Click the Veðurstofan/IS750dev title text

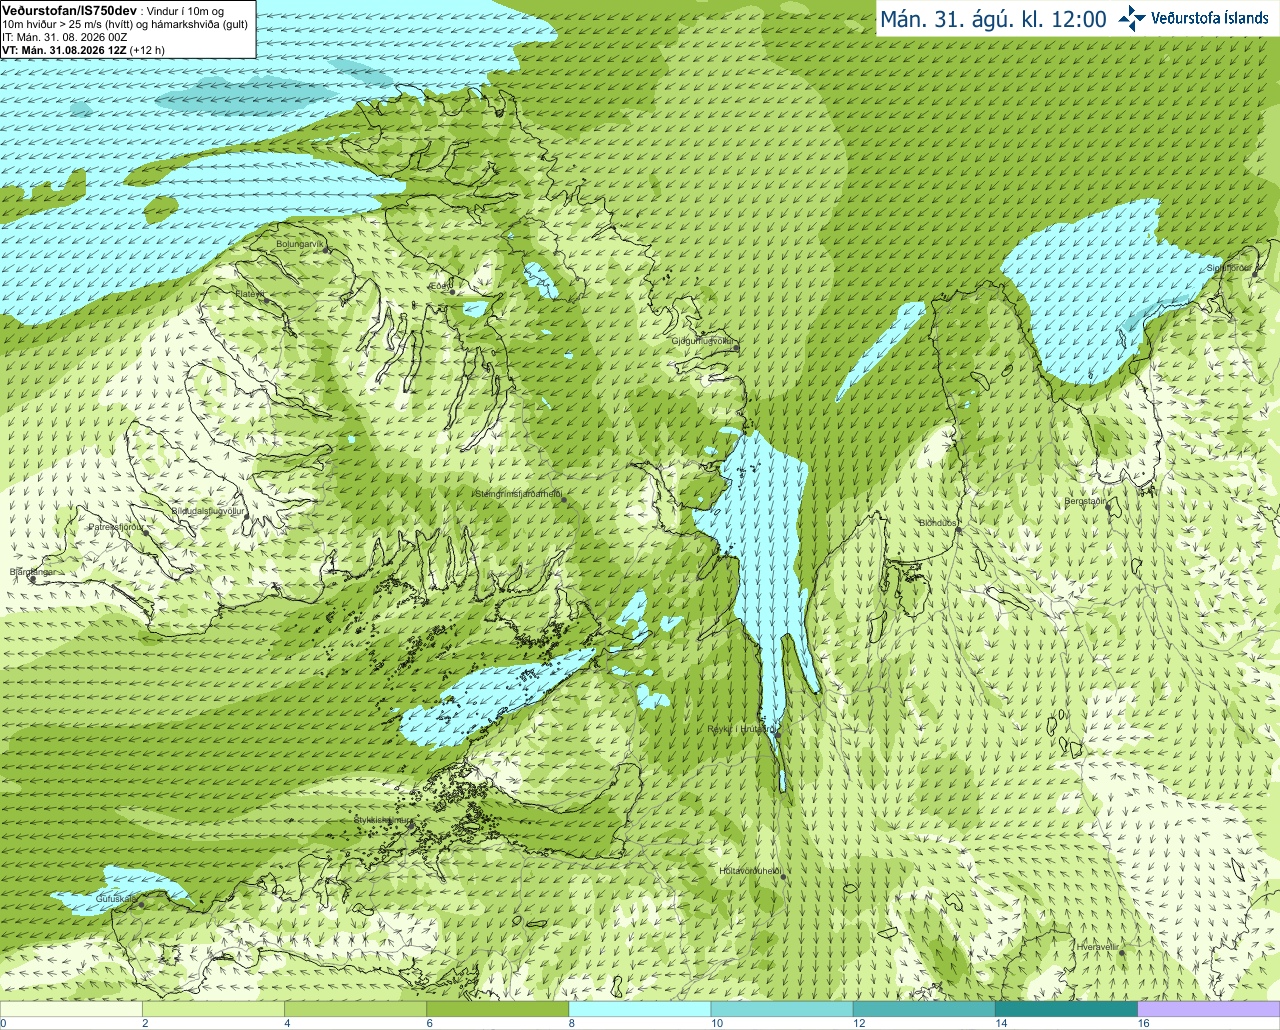(69, 9)
